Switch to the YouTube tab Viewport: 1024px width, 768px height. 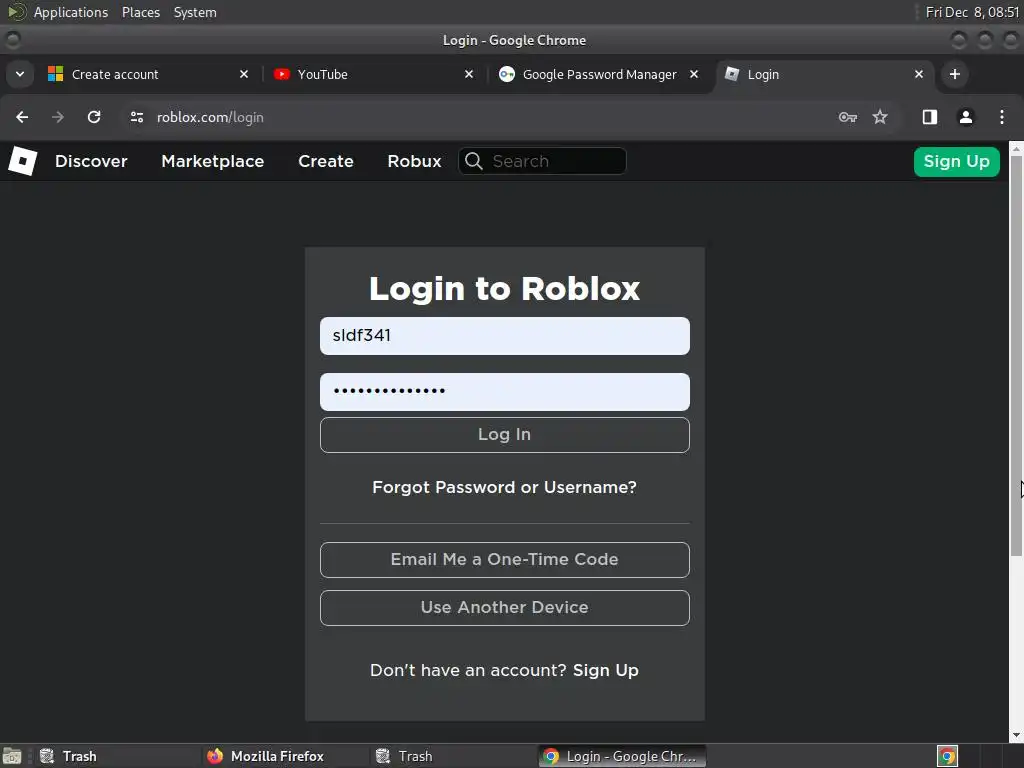(x=374, y=74)
